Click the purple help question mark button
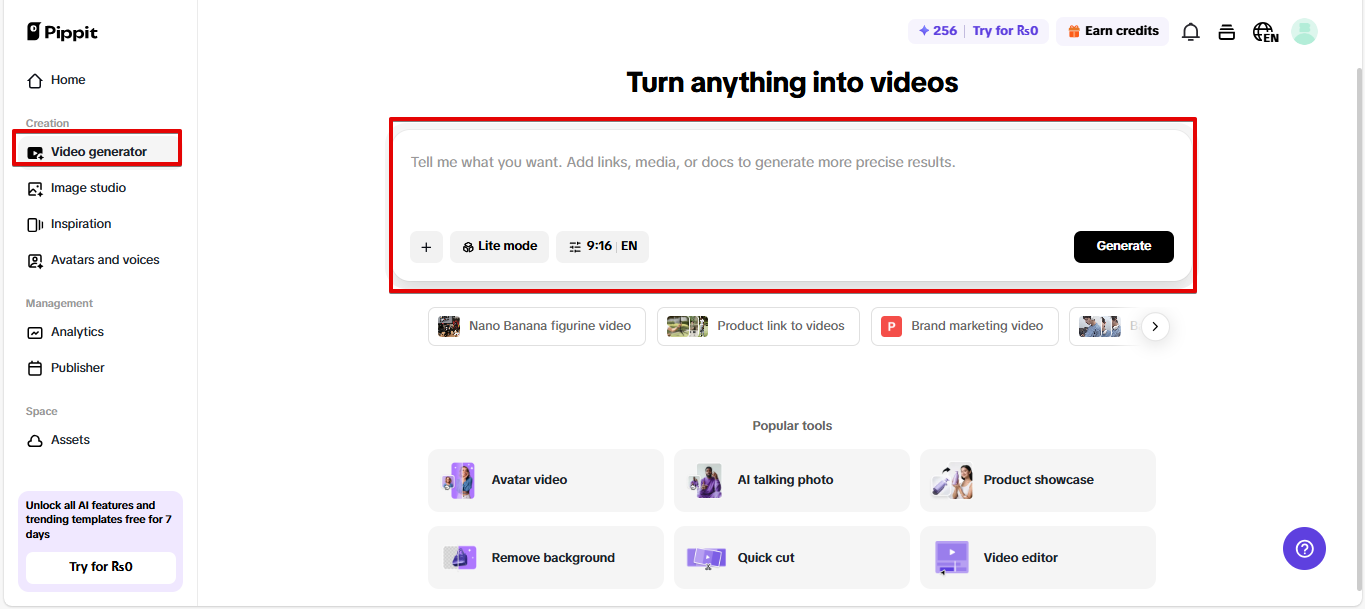Image resolution: width=1365 pixels, height=609 pixels. coord(1304,549)
